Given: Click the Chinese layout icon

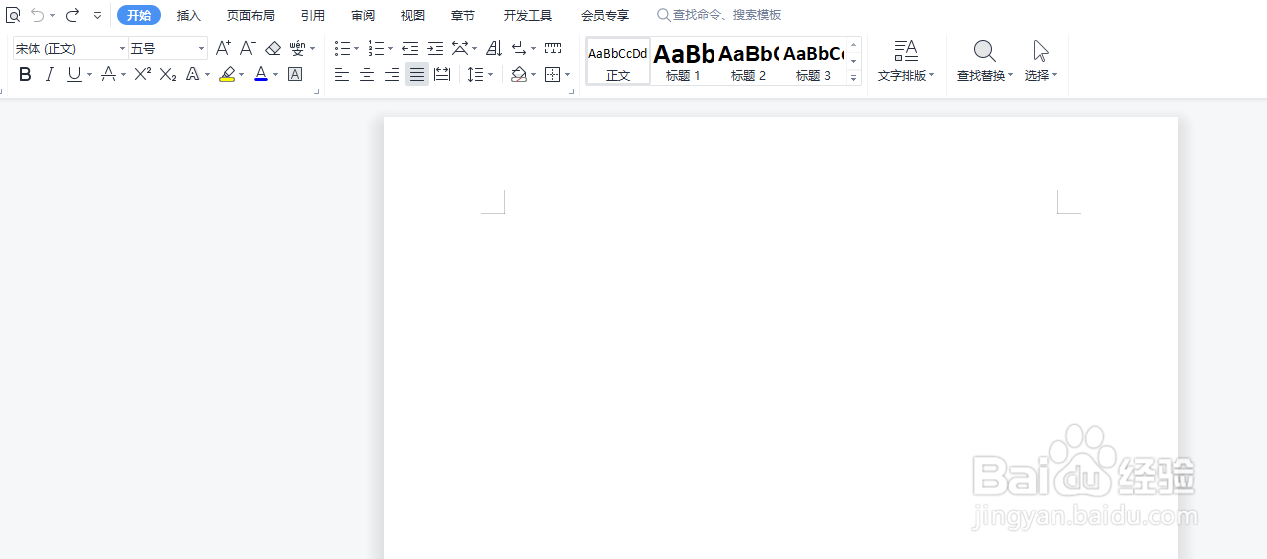Looking at the screenshot, I should click(x=460, y=48).
